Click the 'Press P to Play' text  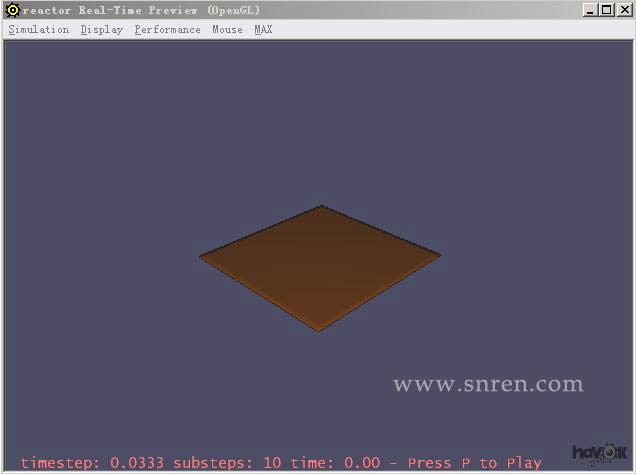tap(475, 463)
